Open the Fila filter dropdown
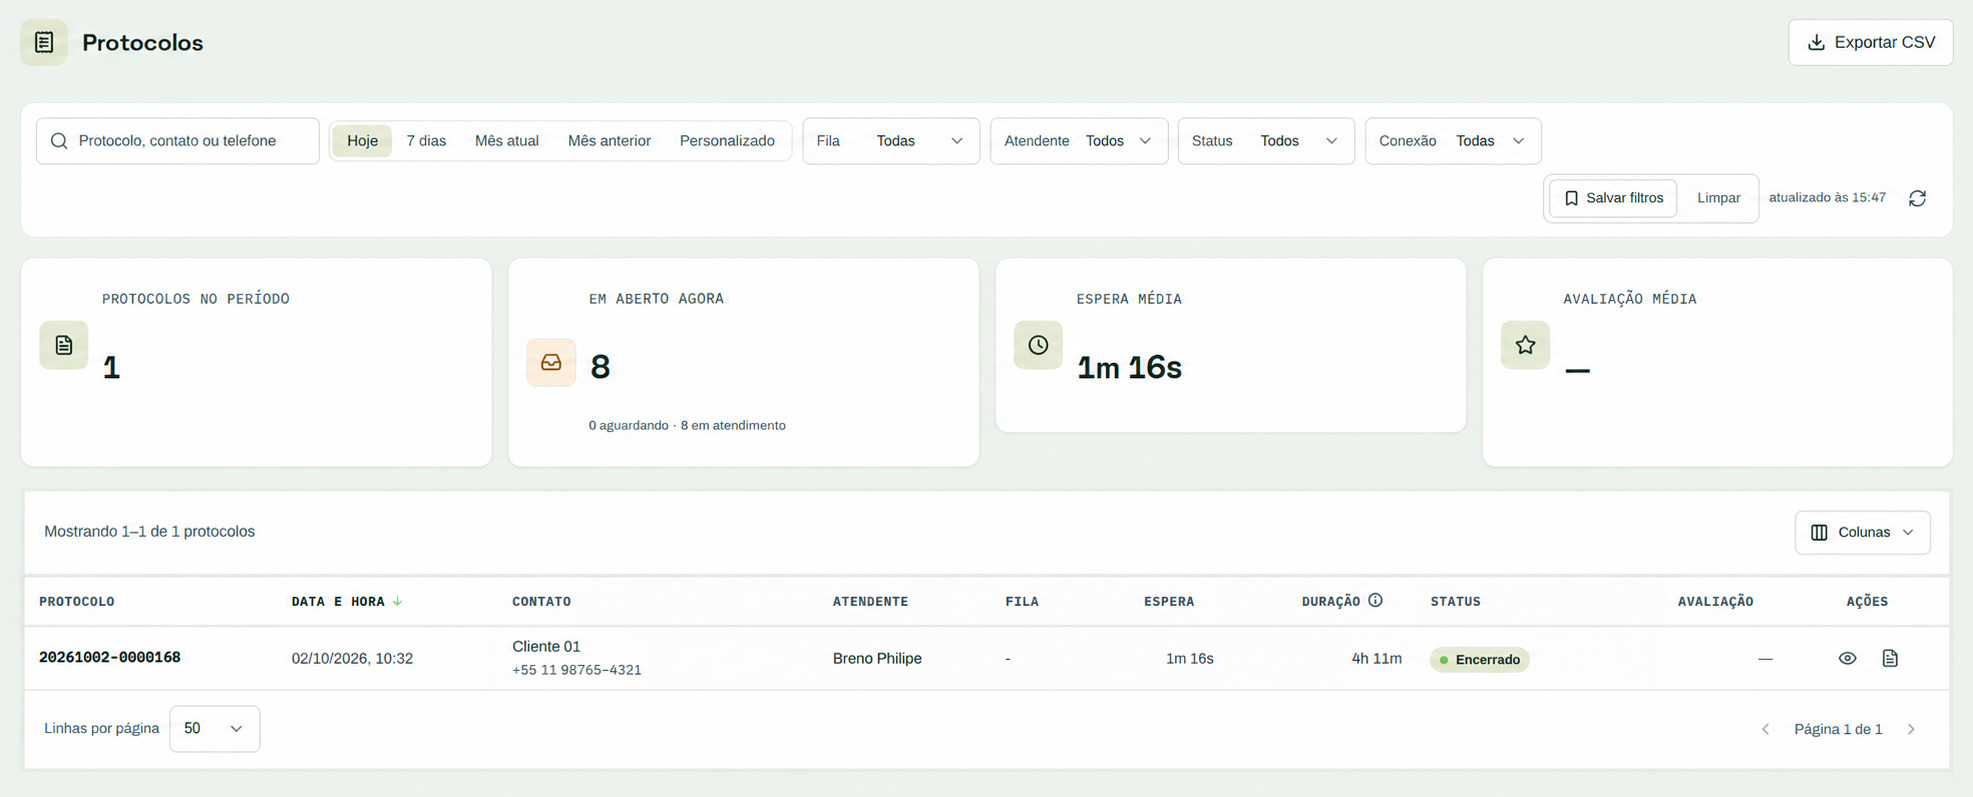The image size is (1973, 797). 891,141
